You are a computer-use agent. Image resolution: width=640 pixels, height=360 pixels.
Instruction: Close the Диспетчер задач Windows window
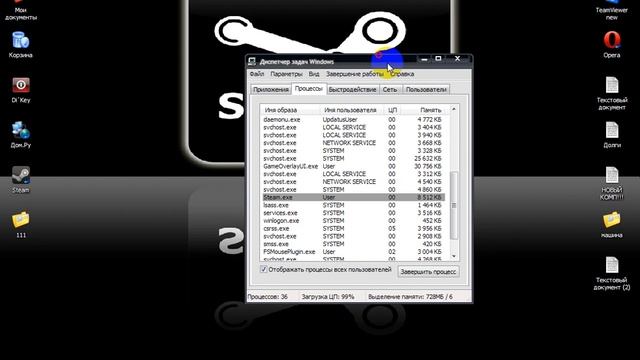click(x=458, y=59)
